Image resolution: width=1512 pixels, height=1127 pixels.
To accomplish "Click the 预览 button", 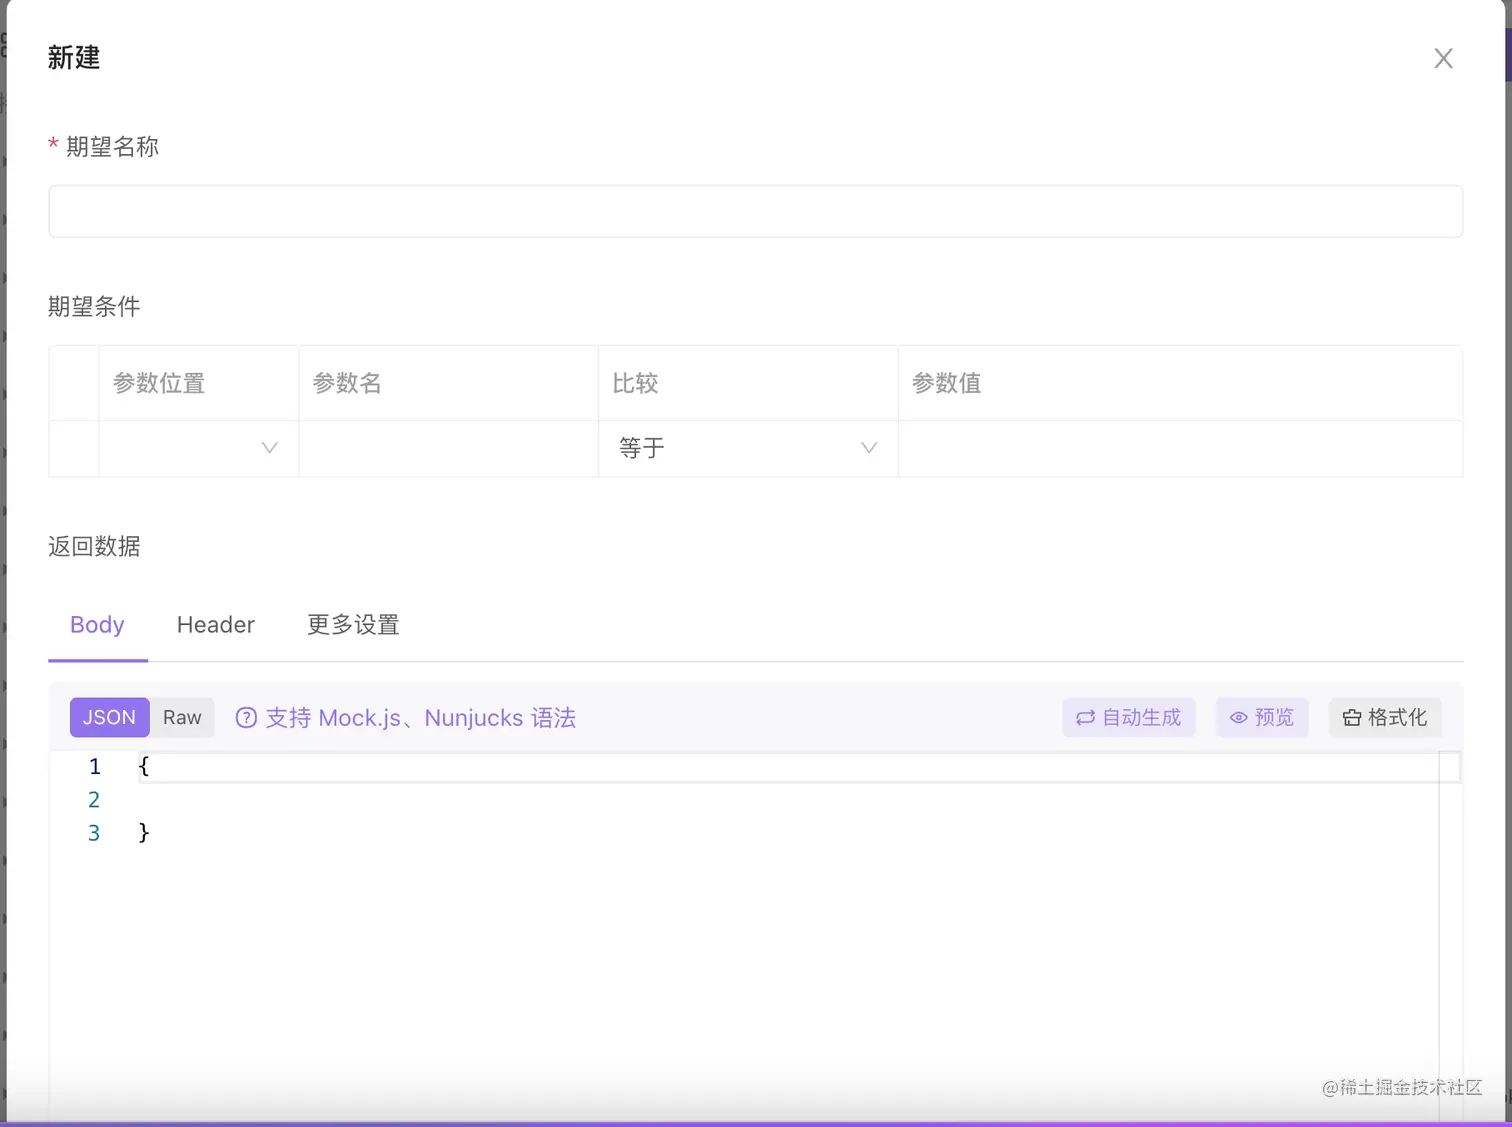I will [1262, 717].
